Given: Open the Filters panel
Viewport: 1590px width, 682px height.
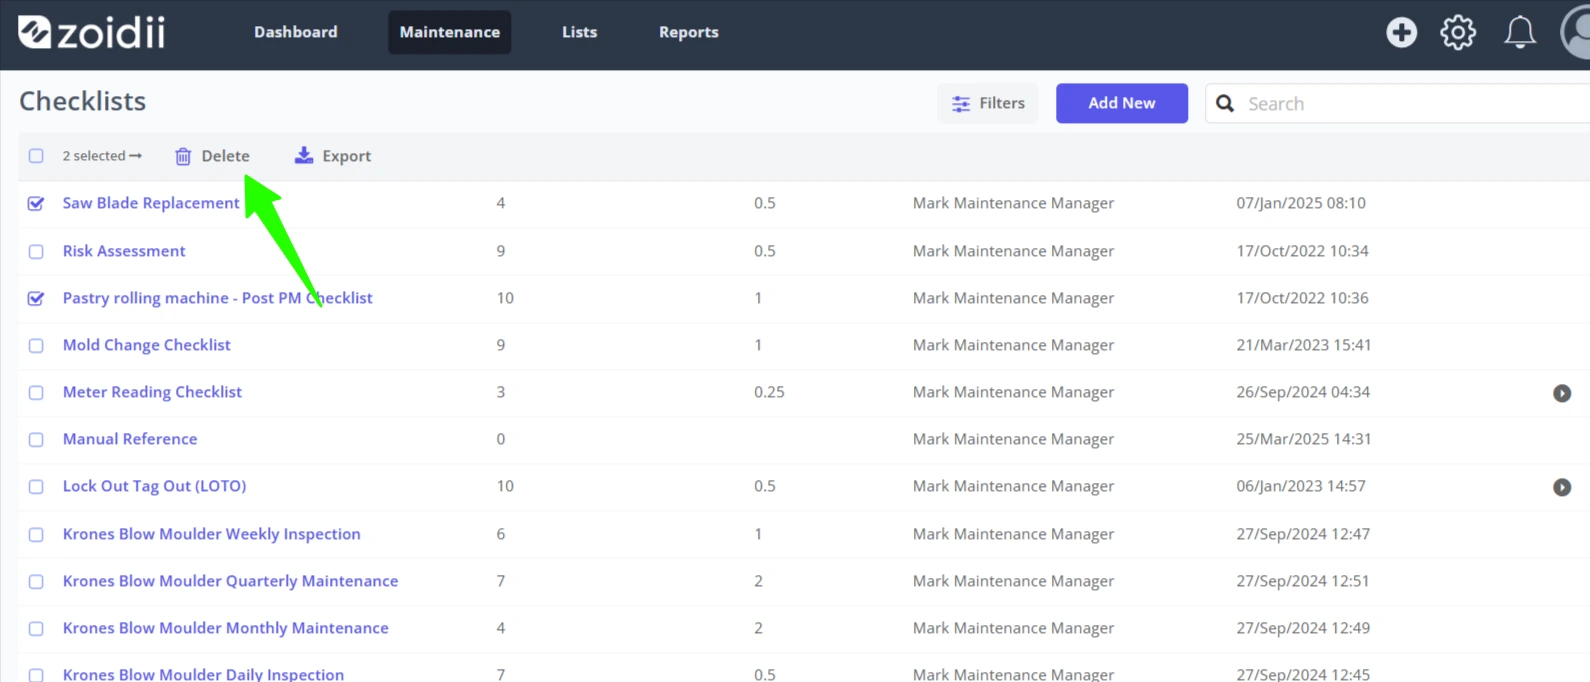Looking at the screenshot, I should click(988, 103).
